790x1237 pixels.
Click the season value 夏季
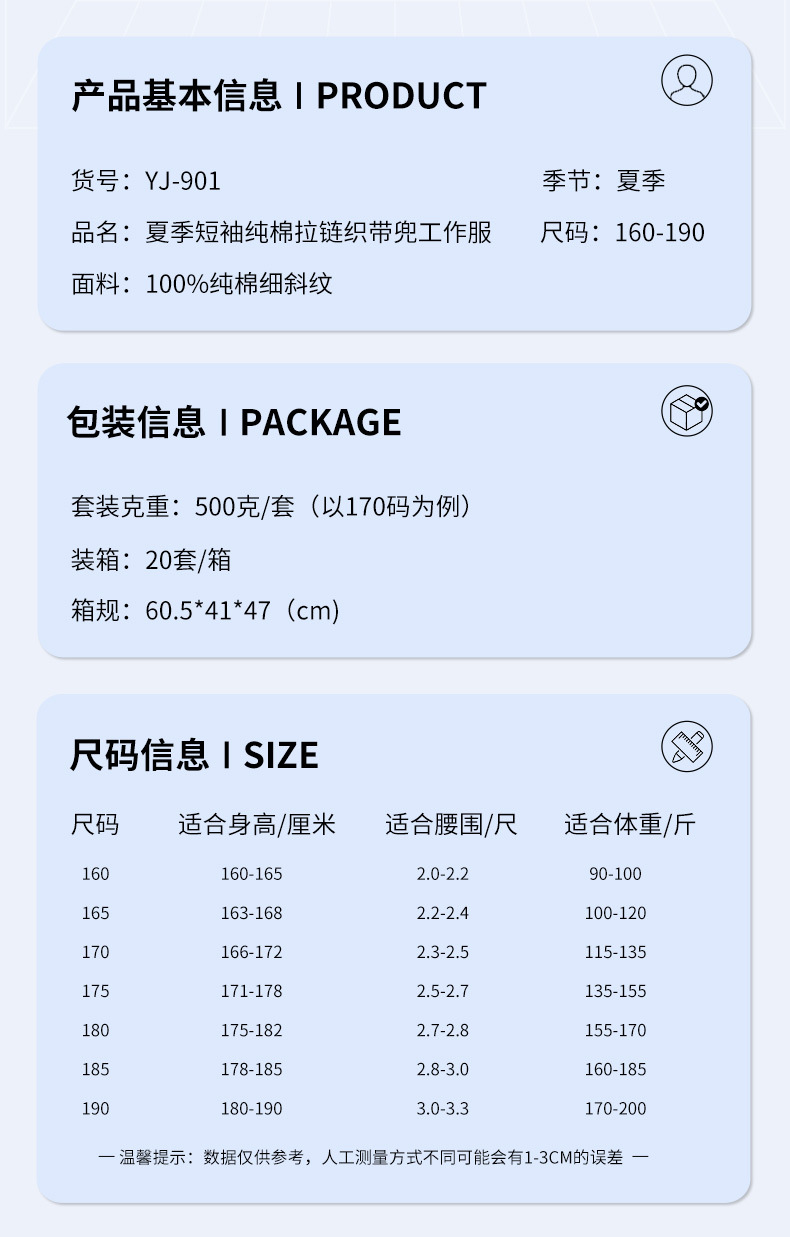pos(641,181)
